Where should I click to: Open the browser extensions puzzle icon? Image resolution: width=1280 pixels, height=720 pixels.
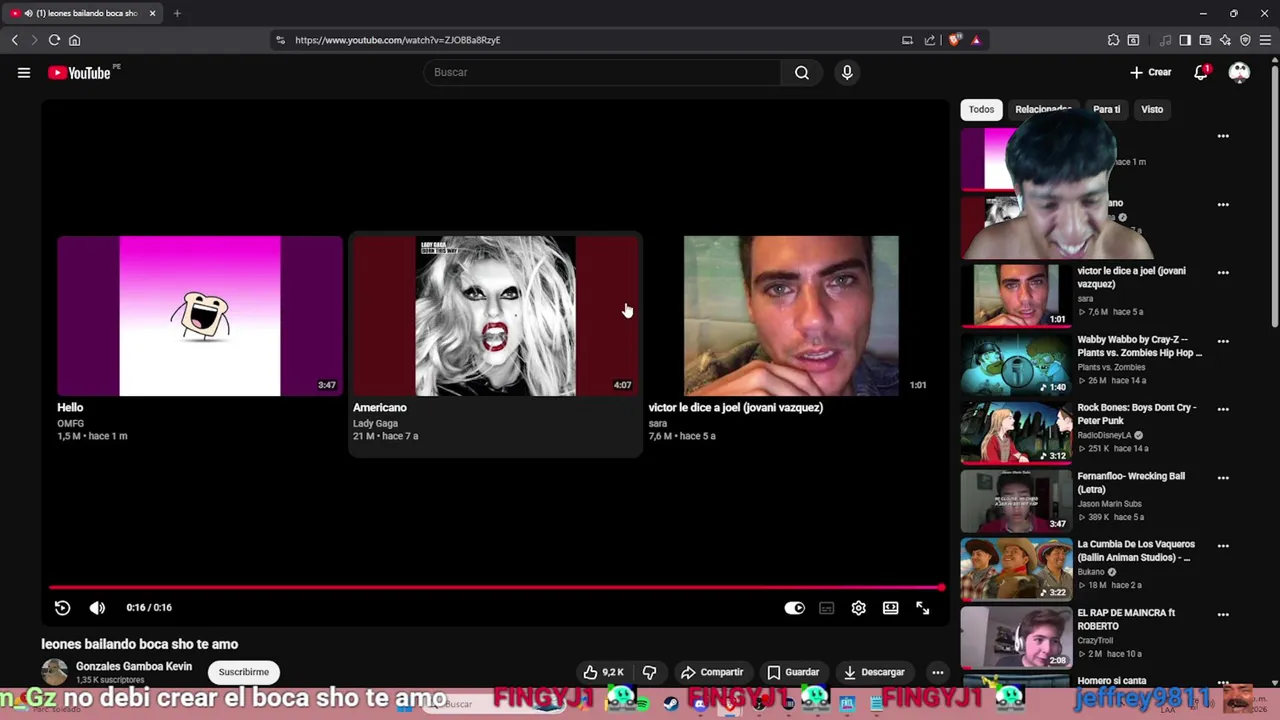(x=1113, y=40)
